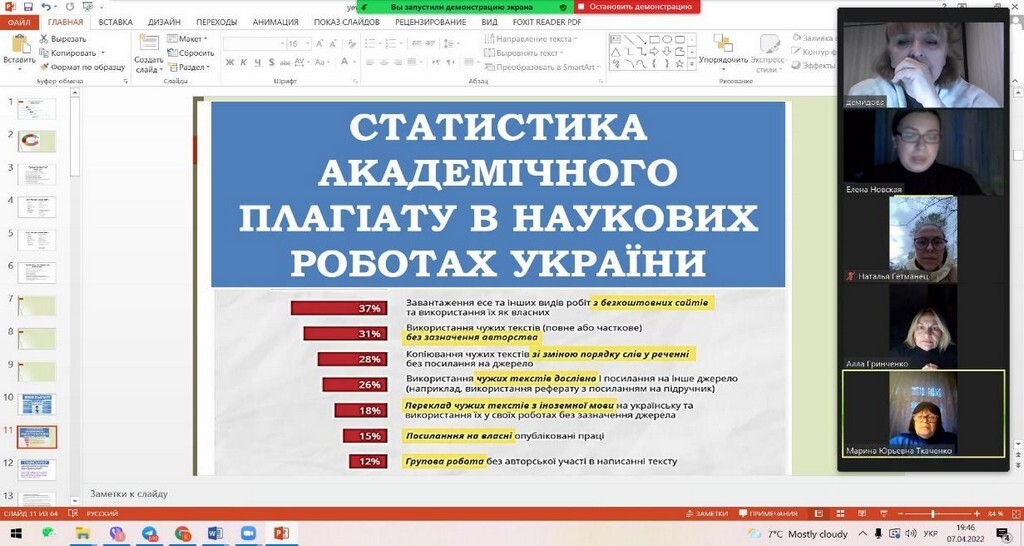Viewport: 1024px width, 546px height.
Task: Cut selection with Вырезать
Action: pos(63,39)
